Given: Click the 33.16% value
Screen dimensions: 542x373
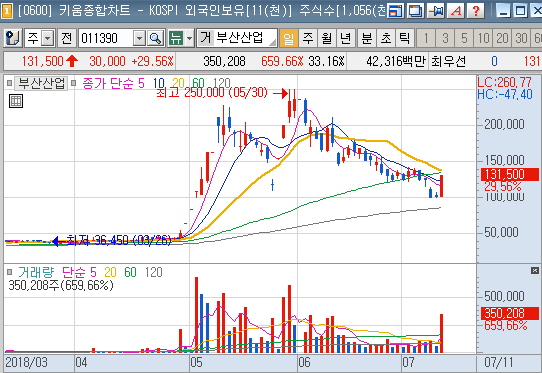Looking at the screenshot, I should point(326,62).
